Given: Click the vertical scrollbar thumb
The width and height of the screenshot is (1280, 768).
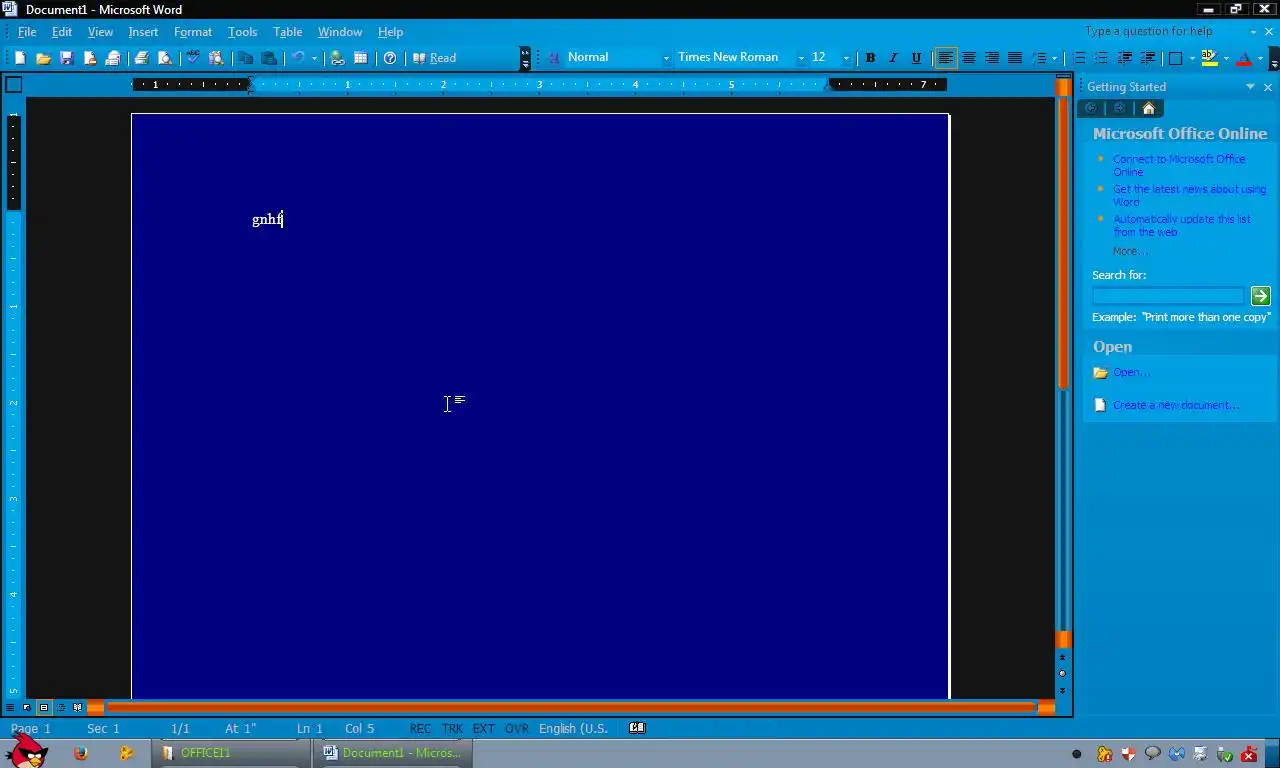Looking at the screenshot, I should 1063,243.
